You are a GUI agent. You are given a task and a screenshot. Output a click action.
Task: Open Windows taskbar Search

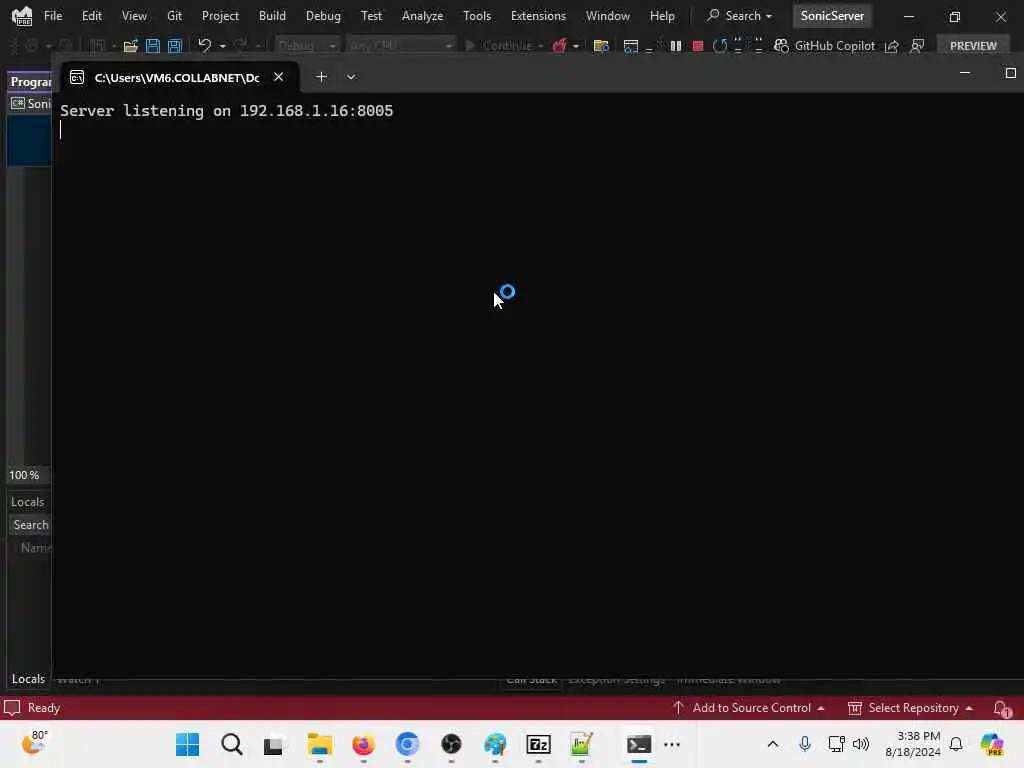231,744
